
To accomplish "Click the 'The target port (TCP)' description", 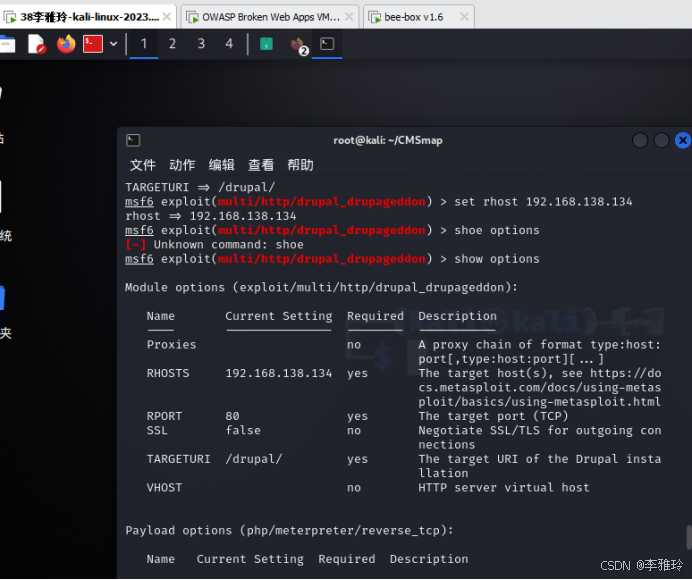I will tap(493, 416).
